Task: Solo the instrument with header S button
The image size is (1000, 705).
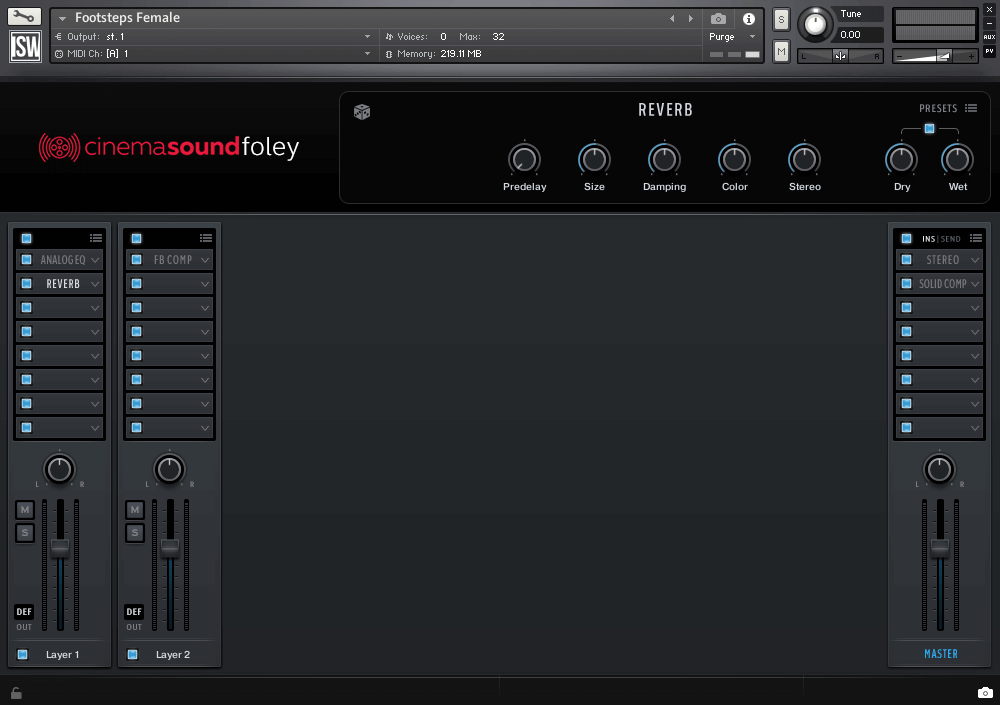Action: point(781,20)
